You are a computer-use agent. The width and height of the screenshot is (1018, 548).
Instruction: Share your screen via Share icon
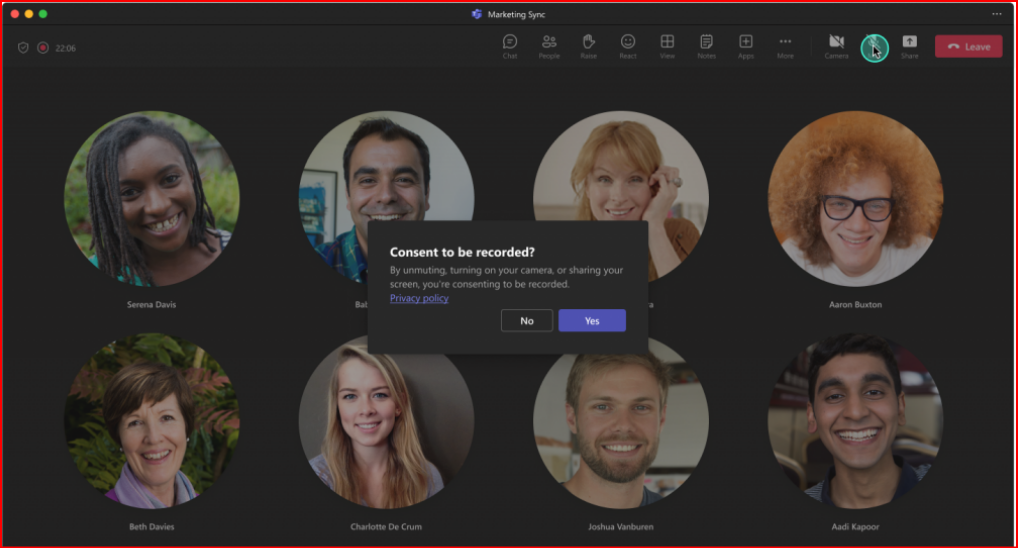pyautogui.click(x=909, y=45)
